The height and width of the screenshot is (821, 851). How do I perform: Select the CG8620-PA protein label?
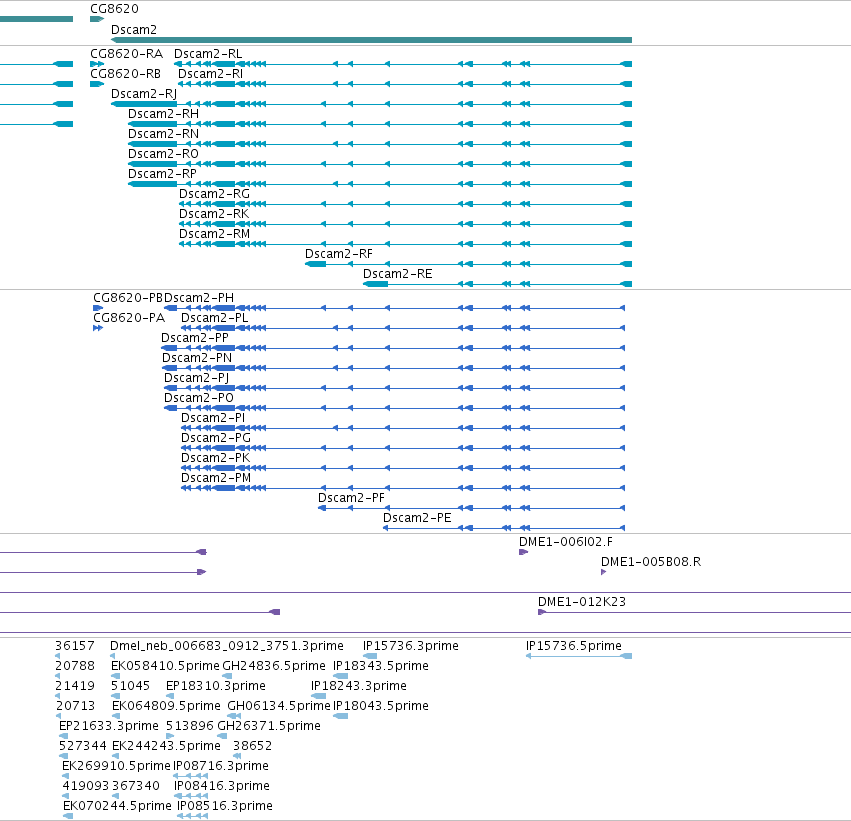[129, 318]
